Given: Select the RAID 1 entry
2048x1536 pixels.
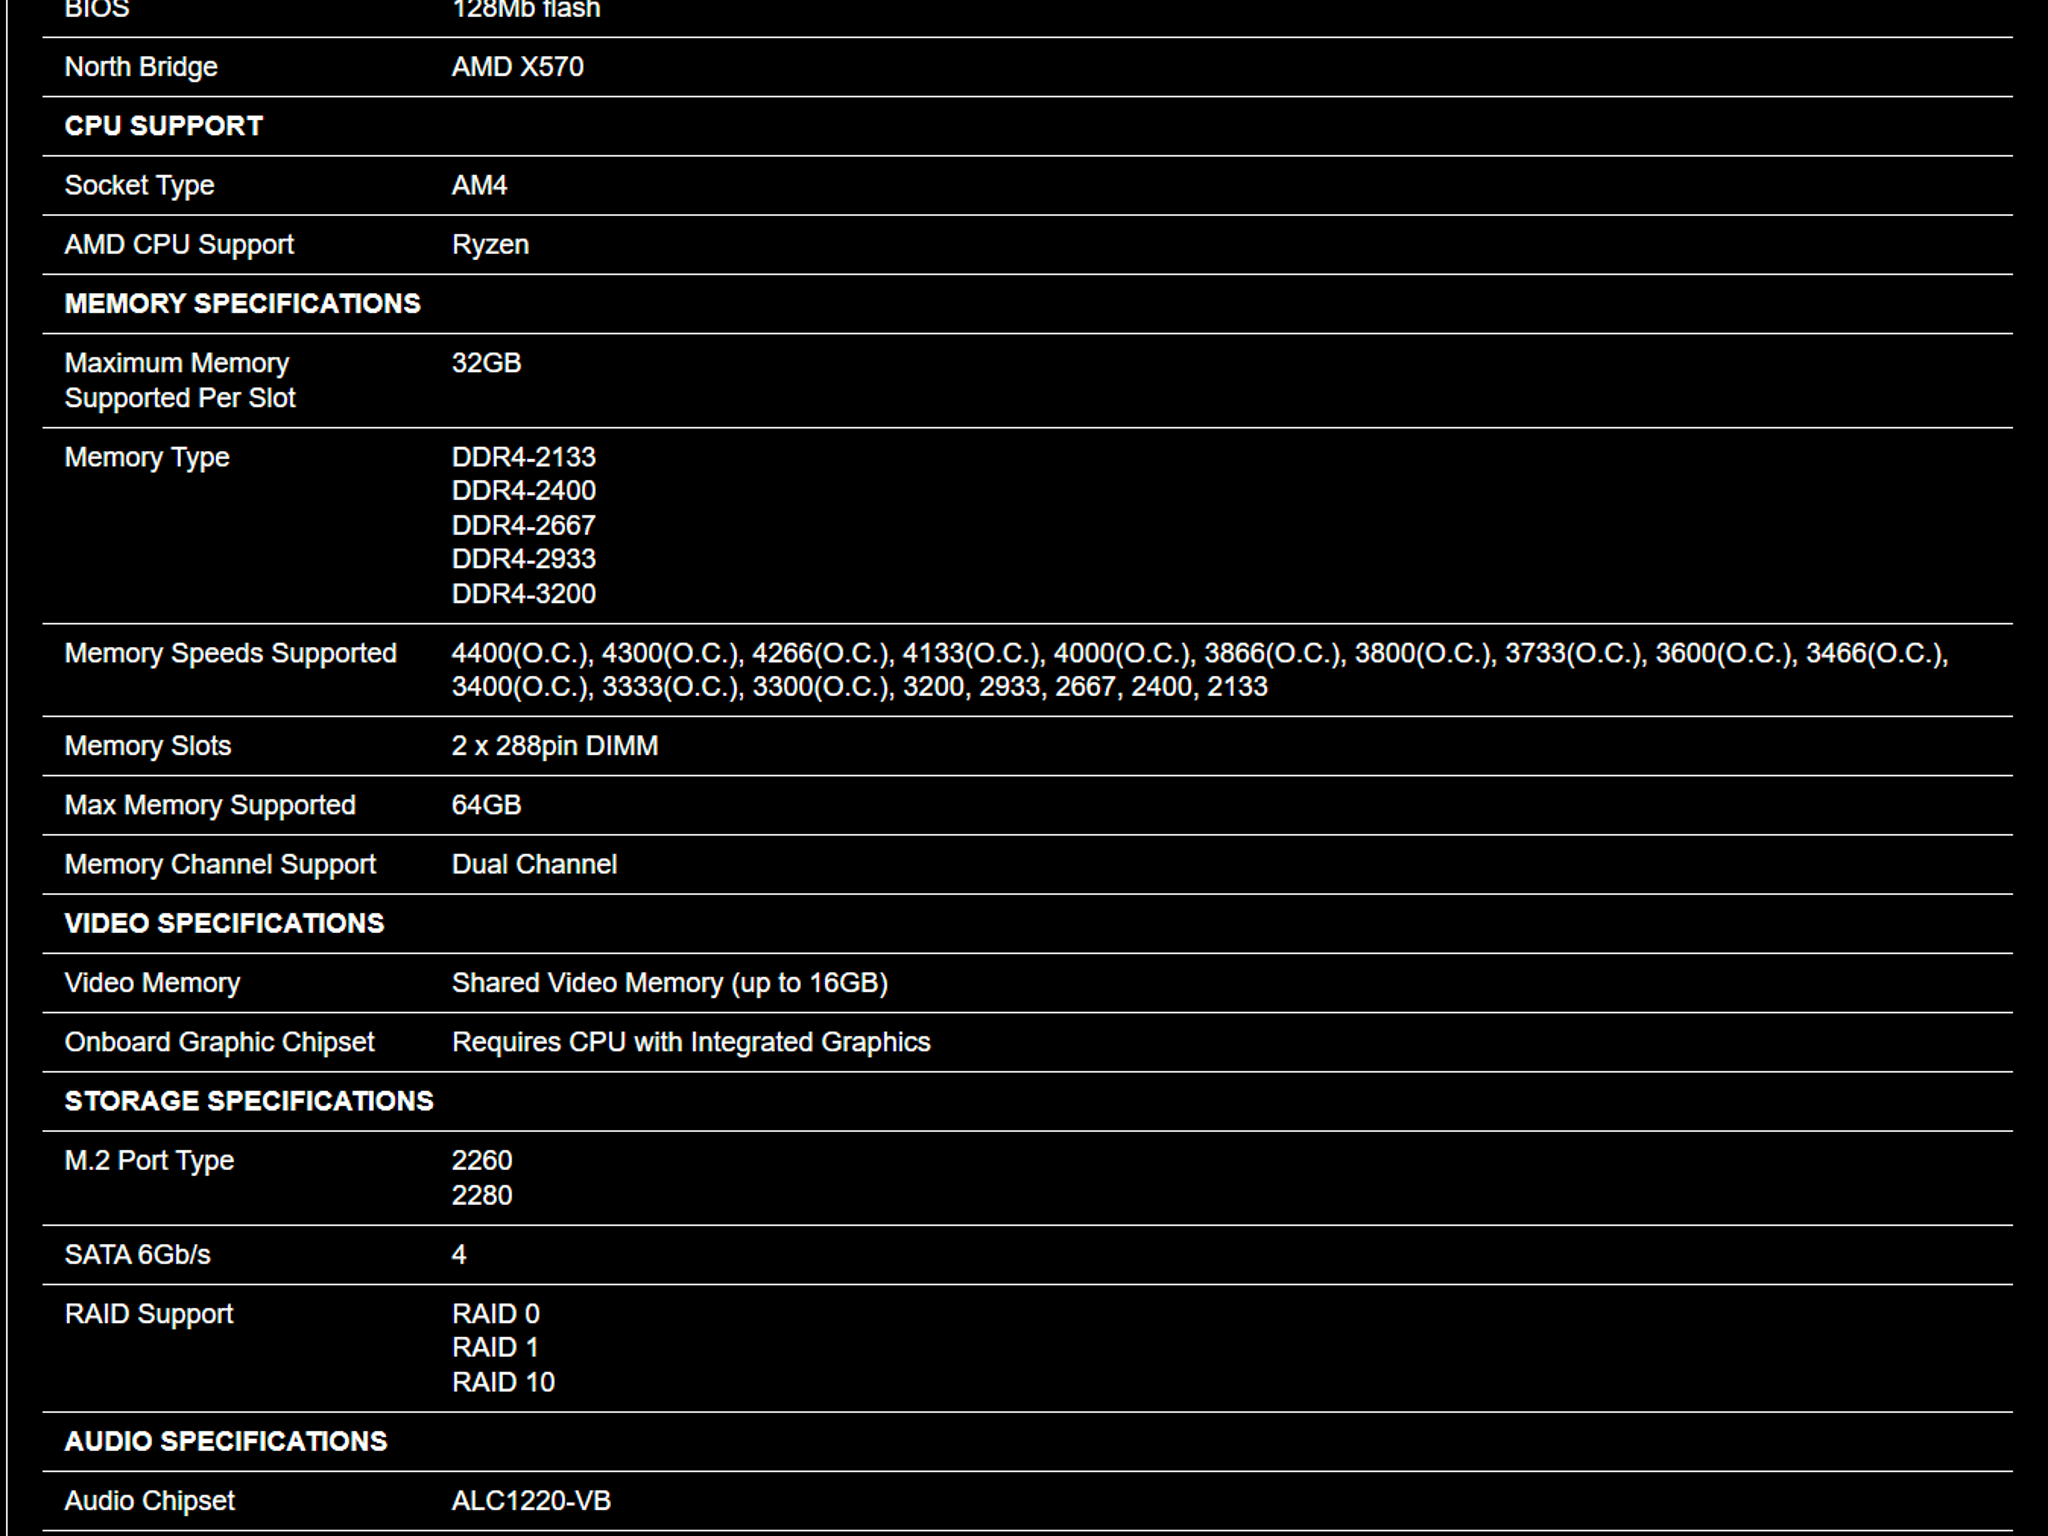Looking at the screenshot, I should tap(496, 1348).
